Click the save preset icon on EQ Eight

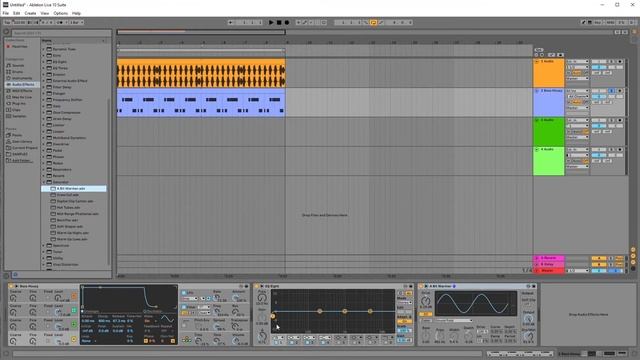click(x=410, y=286)
